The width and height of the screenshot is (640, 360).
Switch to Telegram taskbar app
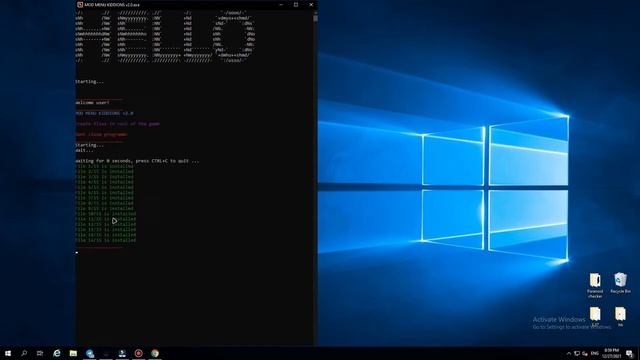[x=90, y=353]
